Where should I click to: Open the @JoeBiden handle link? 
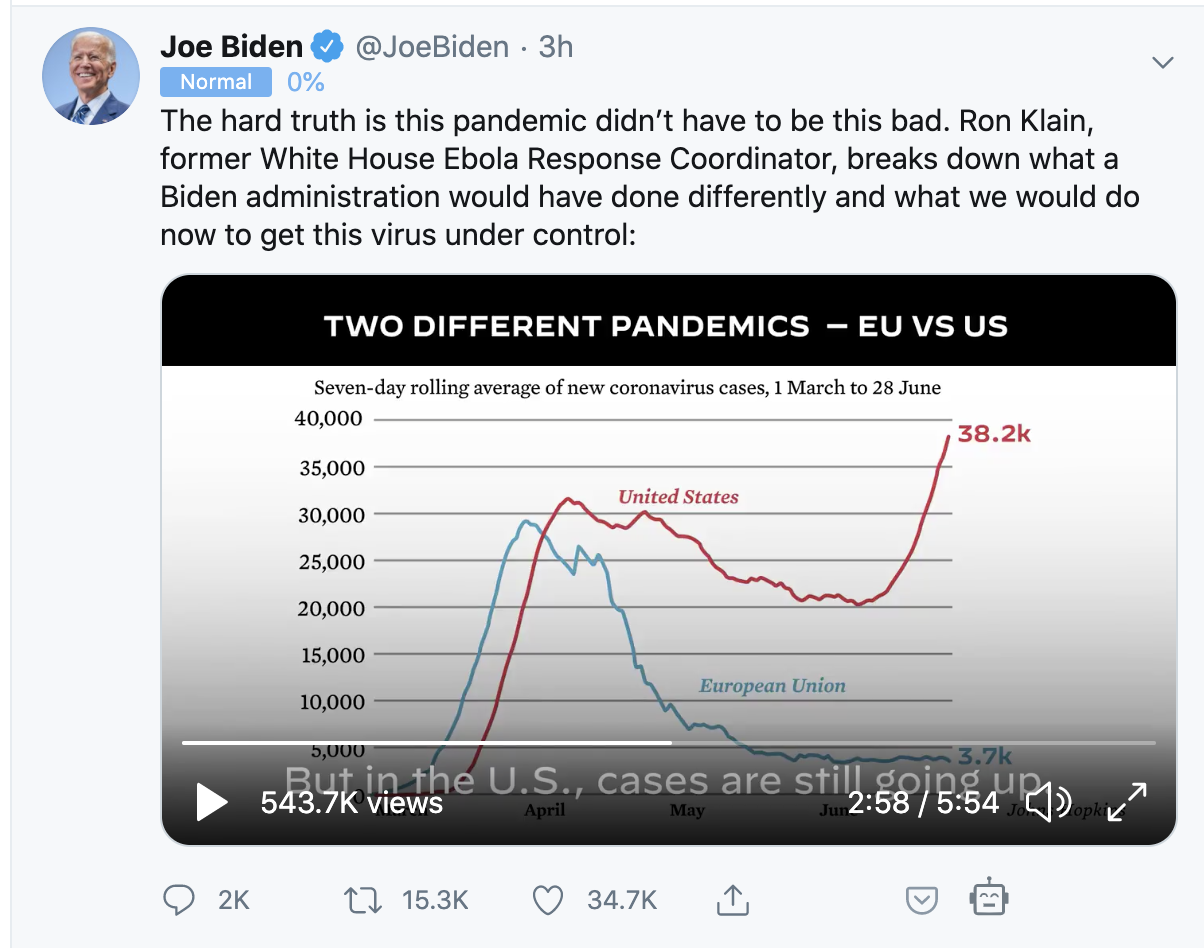click(x=432, y=46)
